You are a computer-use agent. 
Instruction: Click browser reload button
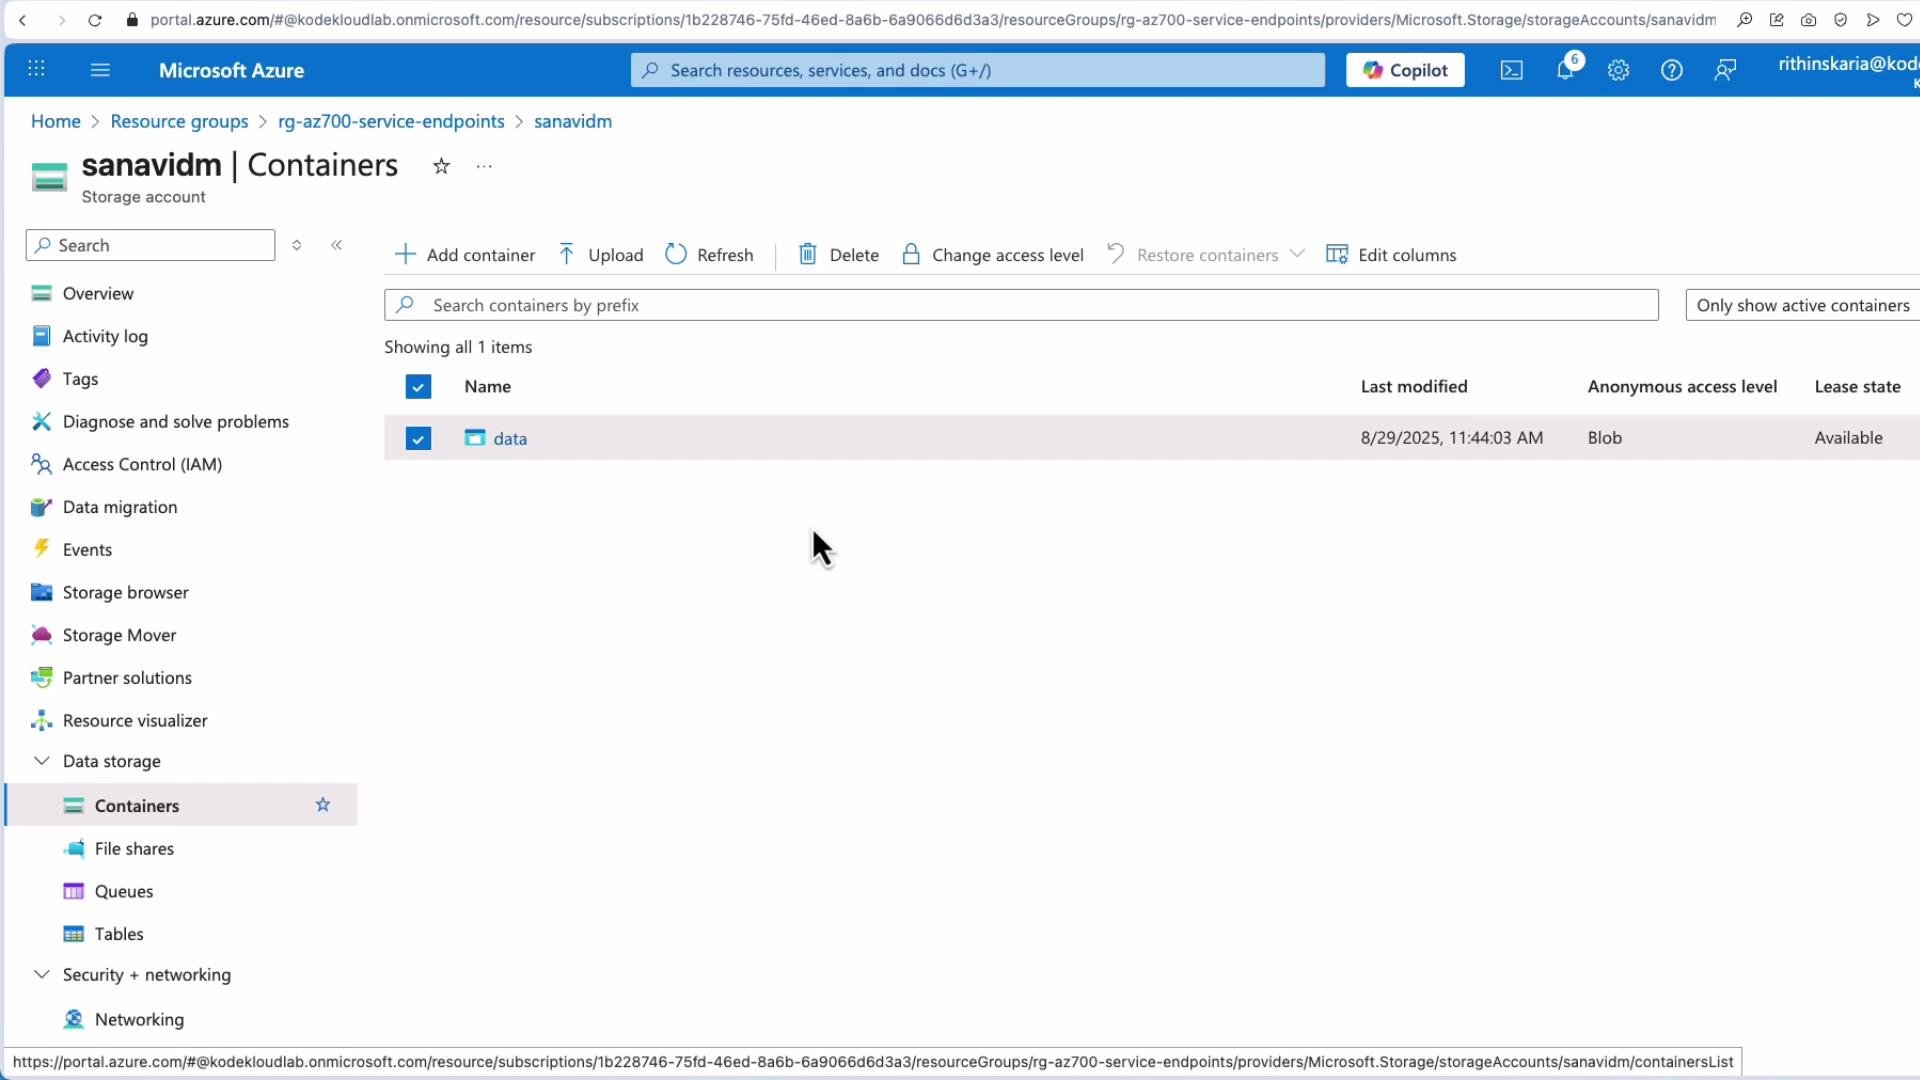click(x=94, y=20)
